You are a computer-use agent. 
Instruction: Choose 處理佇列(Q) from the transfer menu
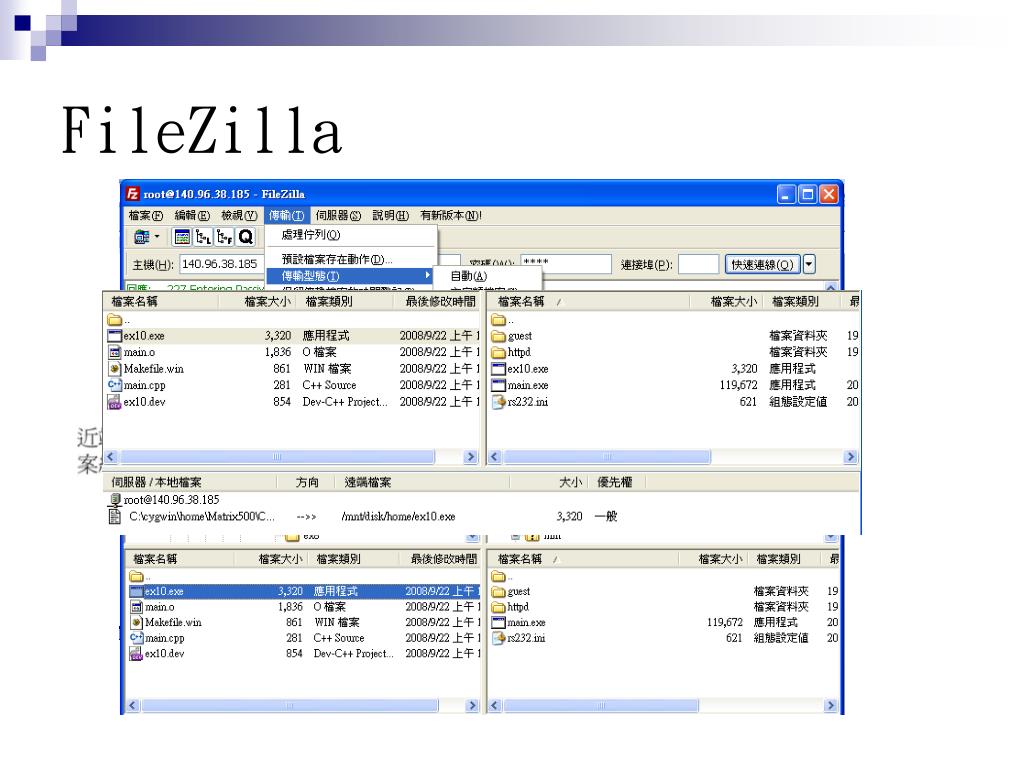pyautogui.click(x=351, y=234)
